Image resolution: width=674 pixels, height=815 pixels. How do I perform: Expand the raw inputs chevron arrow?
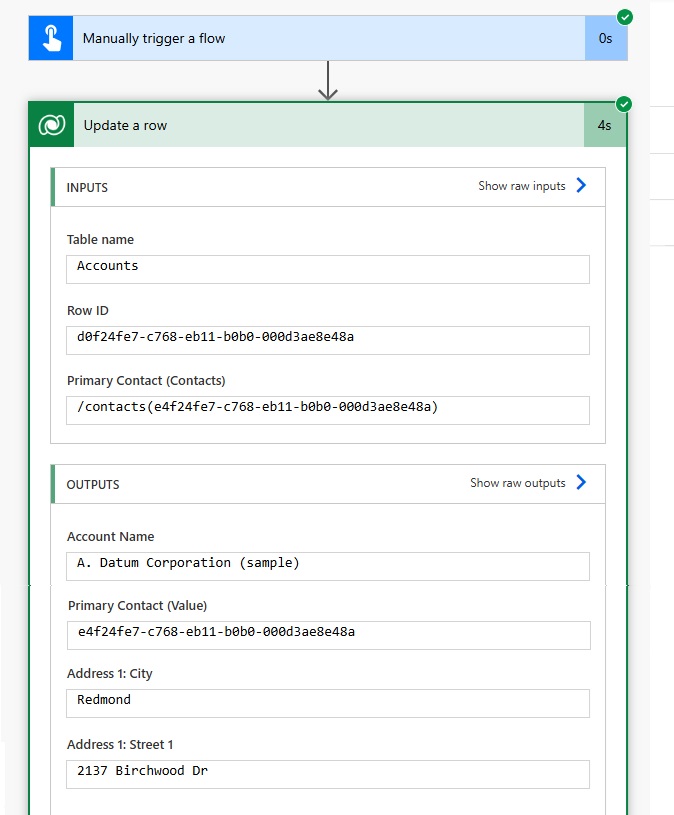(x=582, y=185)
